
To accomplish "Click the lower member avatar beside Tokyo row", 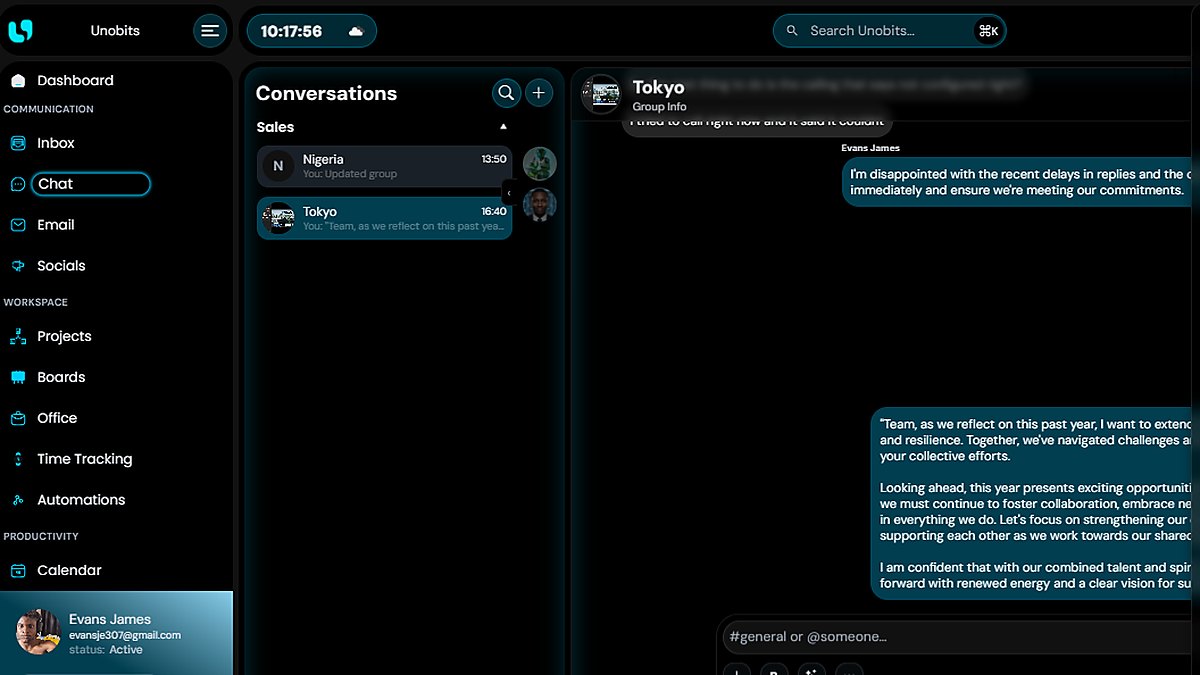I will tap(540, 206).
